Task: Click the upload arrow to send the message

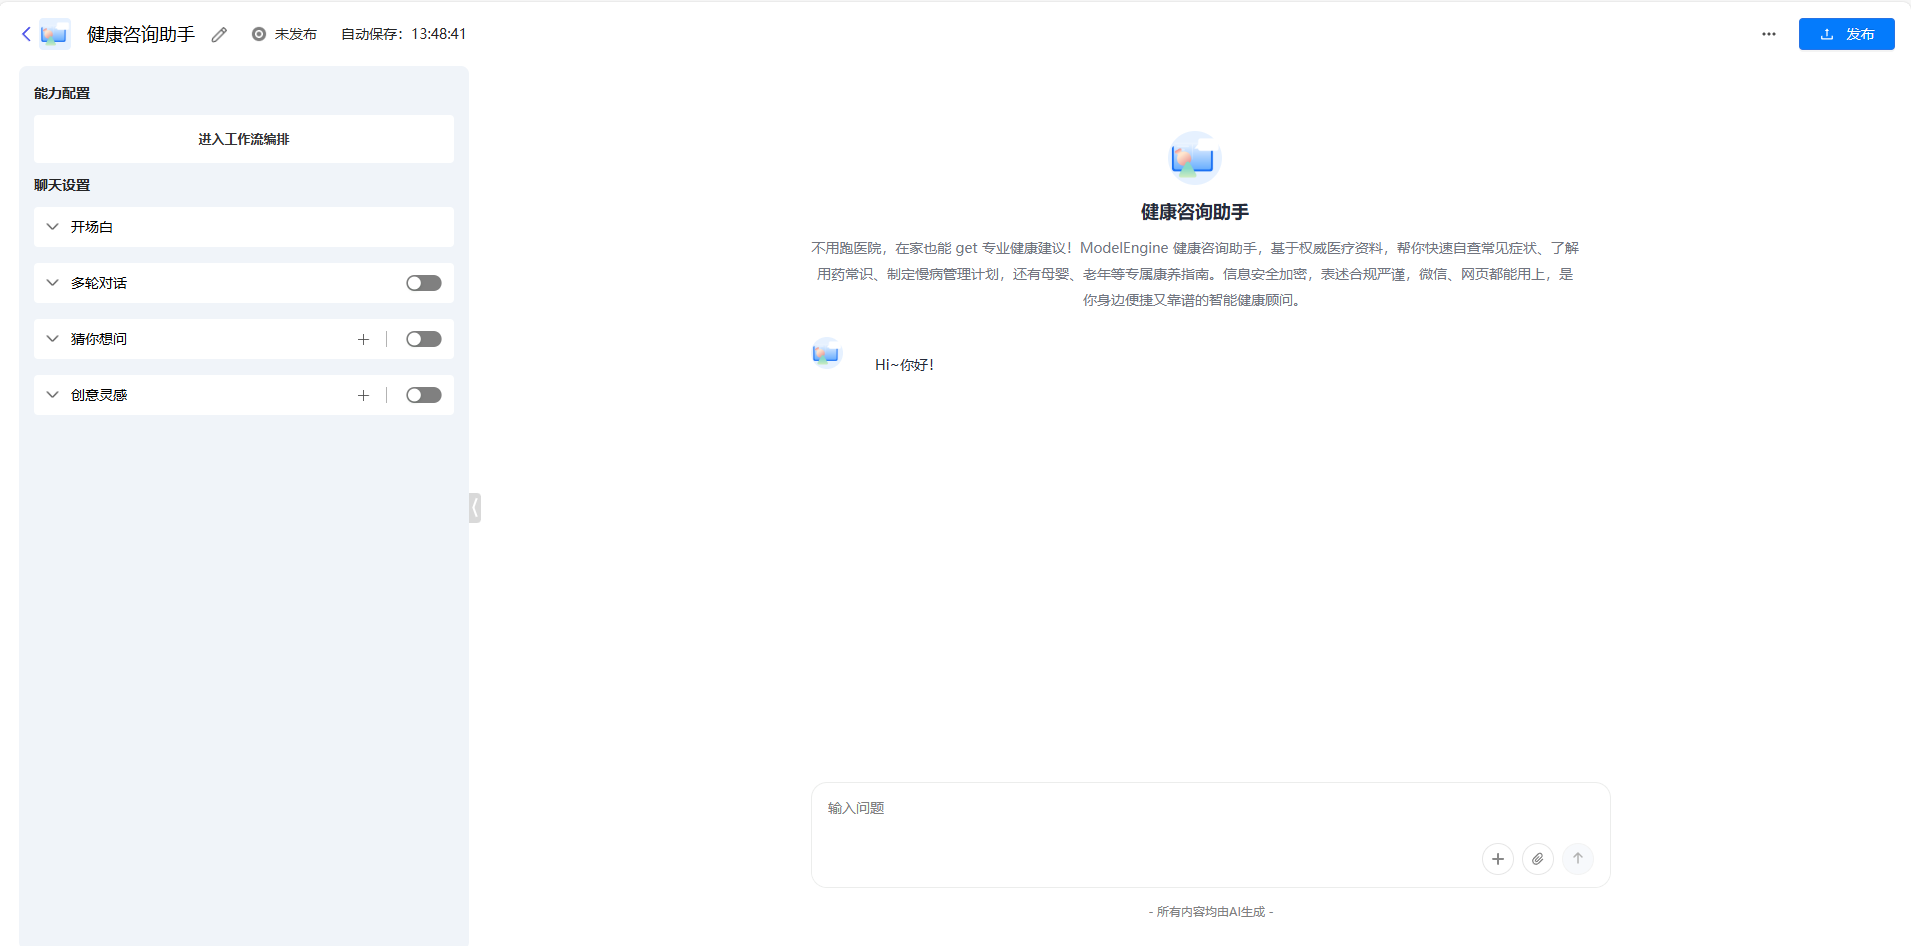Action: pyautogui.click(x=1577, y=858)
